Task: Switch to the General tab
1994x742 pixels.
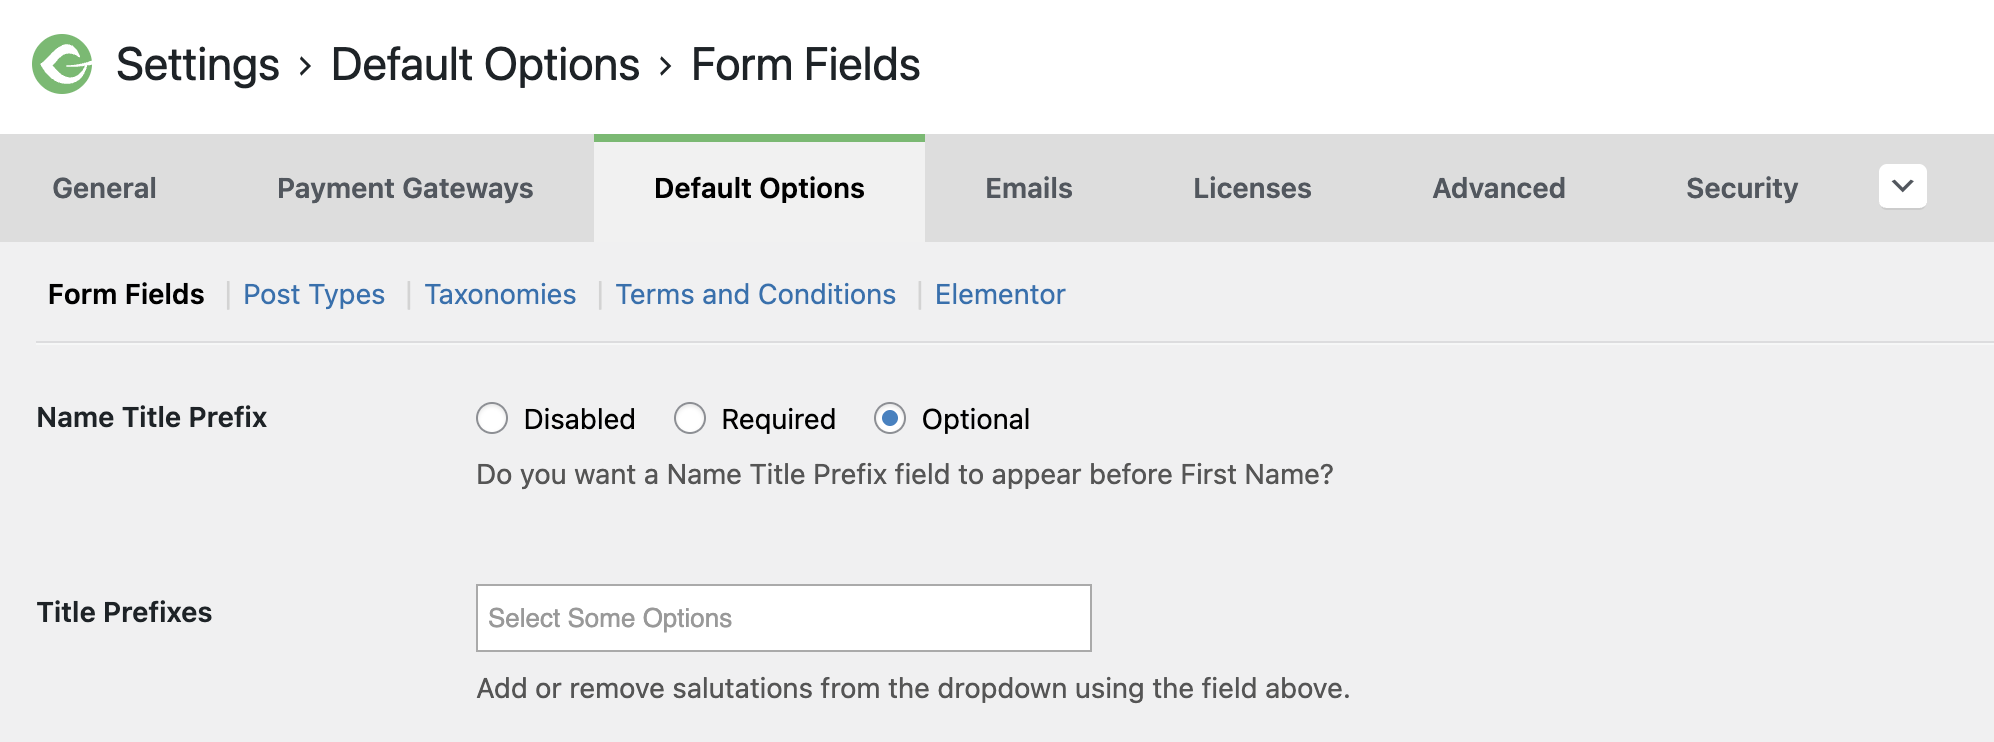Action: pyautogui.click(x=104, y=188)
